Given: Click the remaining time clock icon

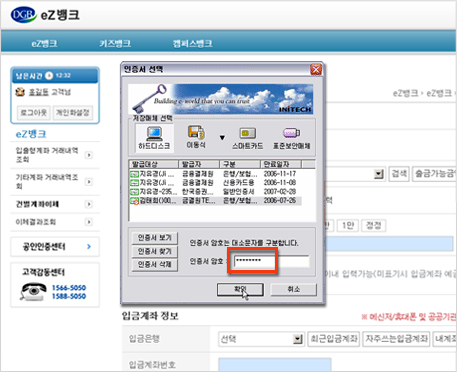Looking at the screenshot, I should [x=49, y=76].
